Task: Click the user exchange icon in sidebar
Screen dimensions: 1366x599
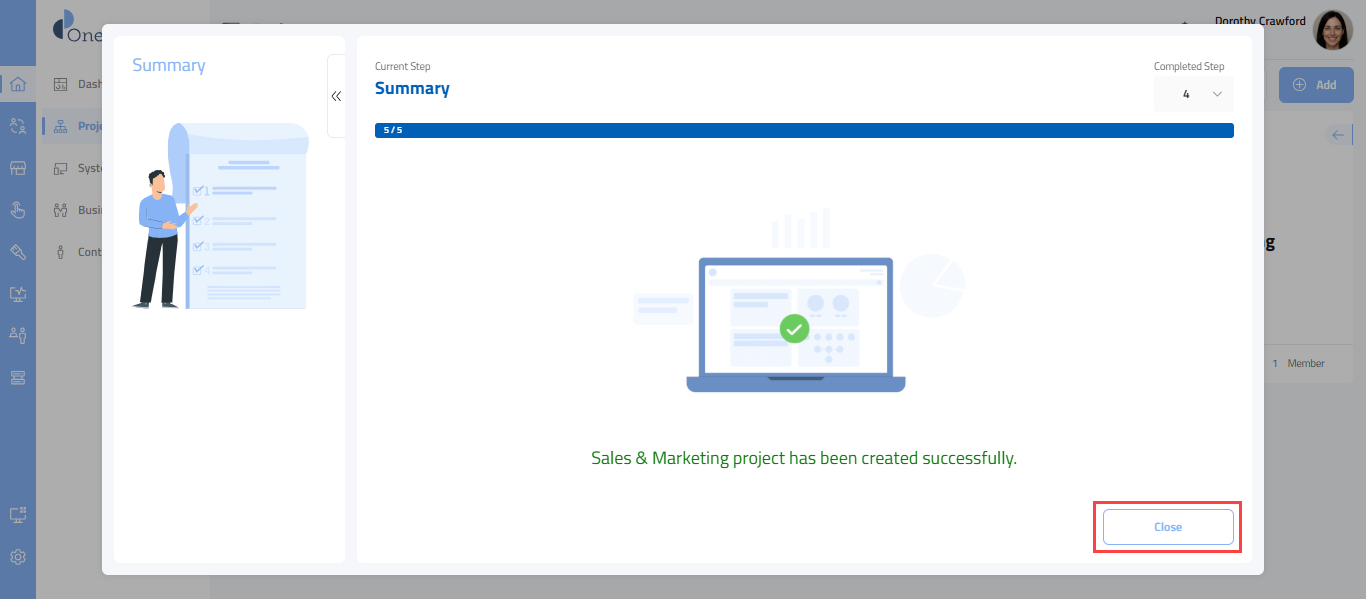Action: pos(17,126)
